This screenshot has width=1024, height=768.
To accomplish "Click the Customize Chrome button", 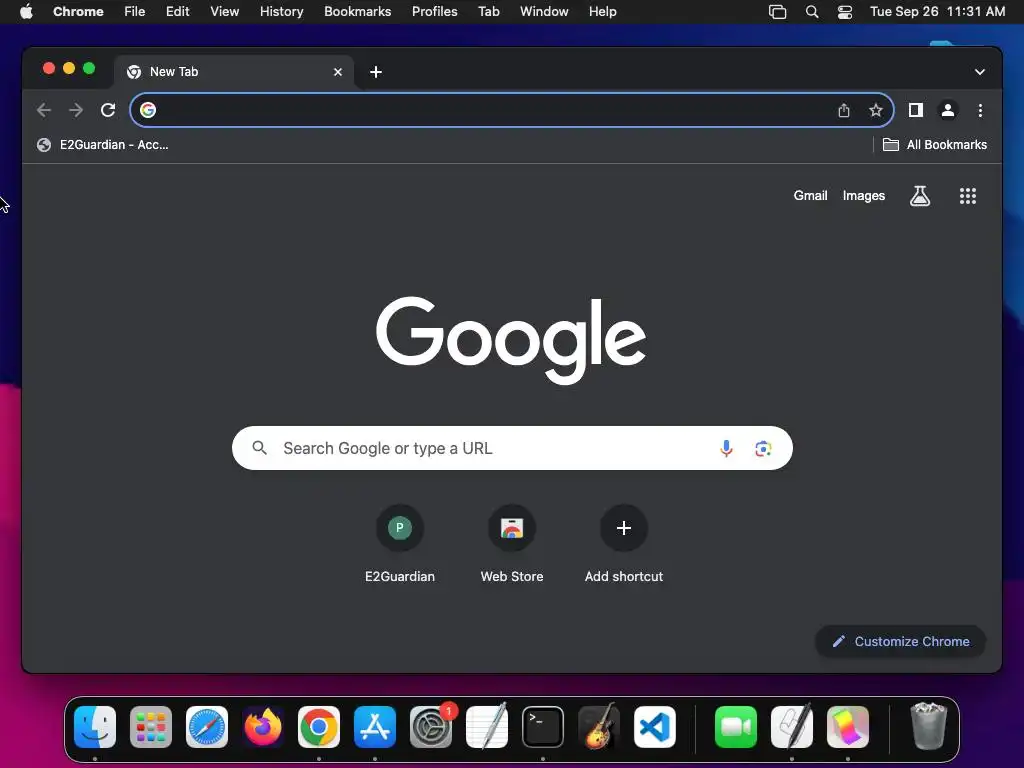I will [x=901, y=641].
